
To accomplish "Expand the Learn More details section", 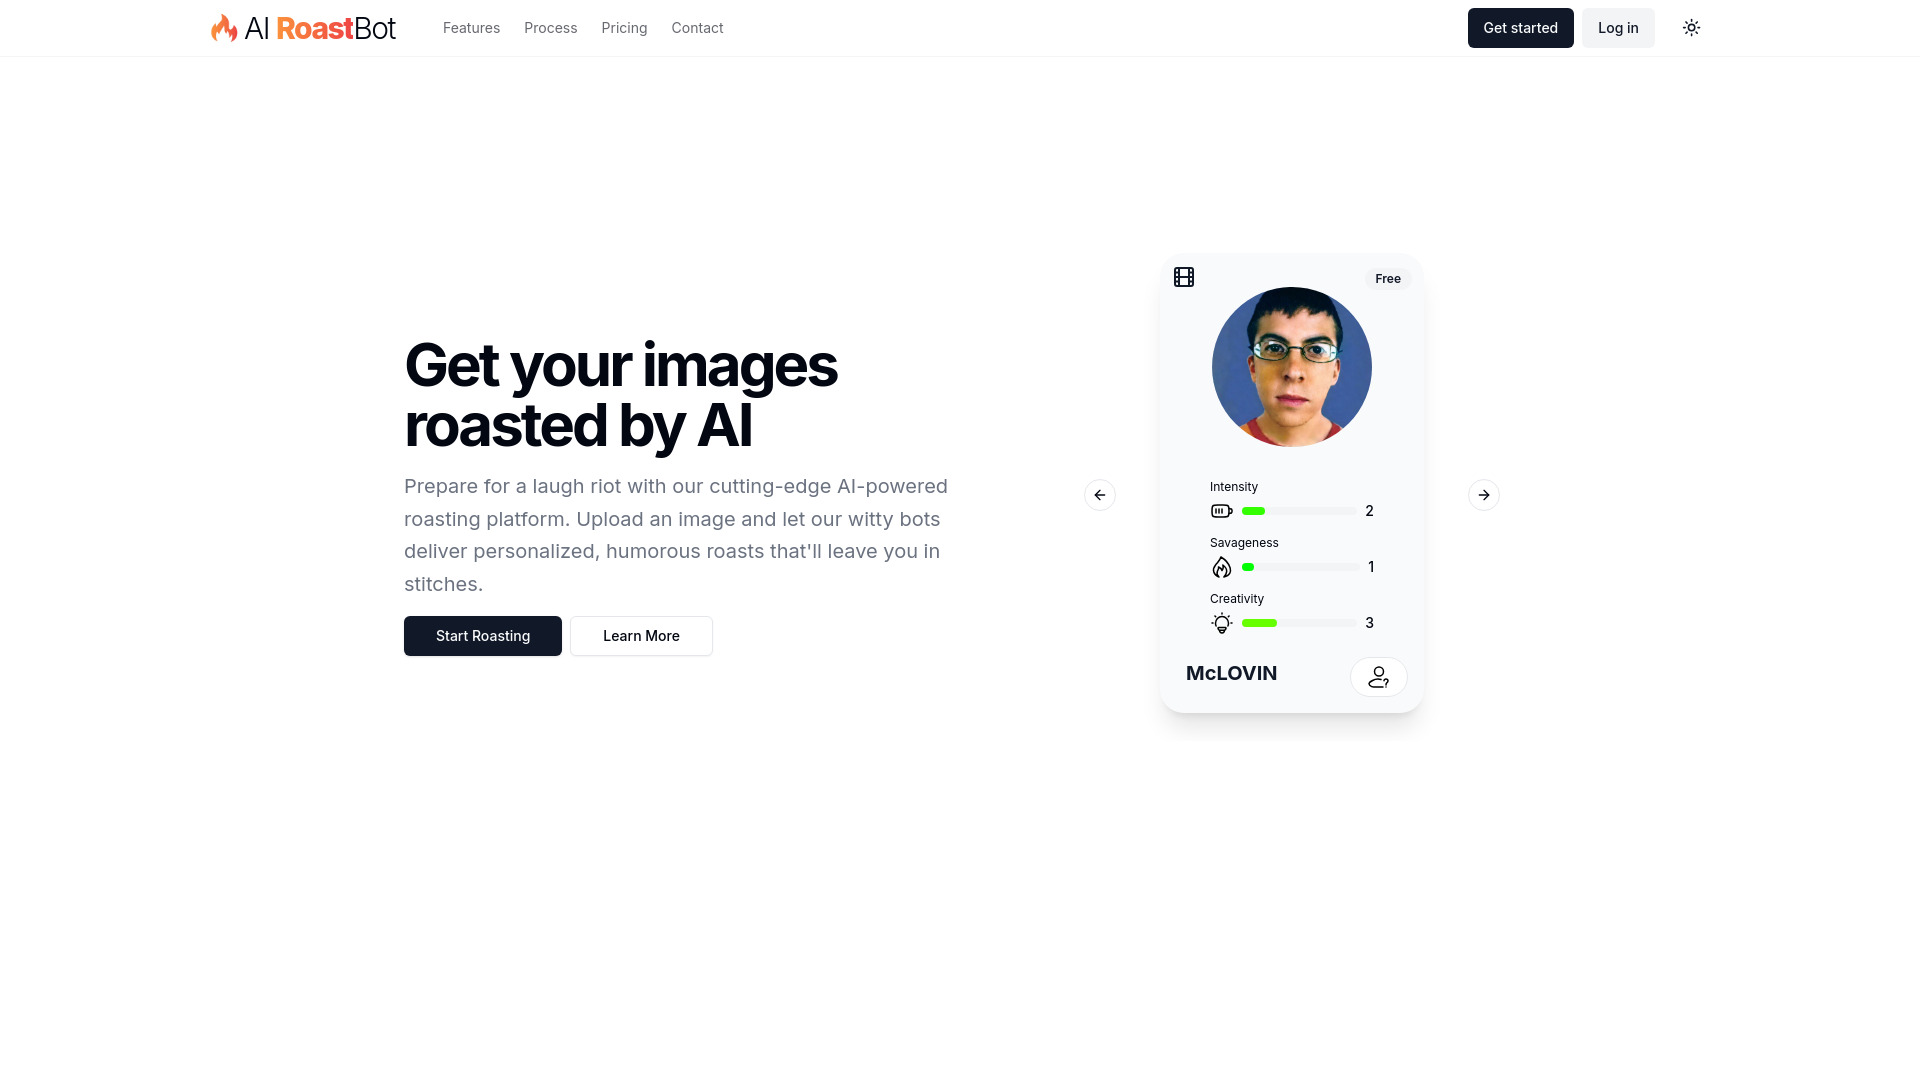I will coord(641,636).
